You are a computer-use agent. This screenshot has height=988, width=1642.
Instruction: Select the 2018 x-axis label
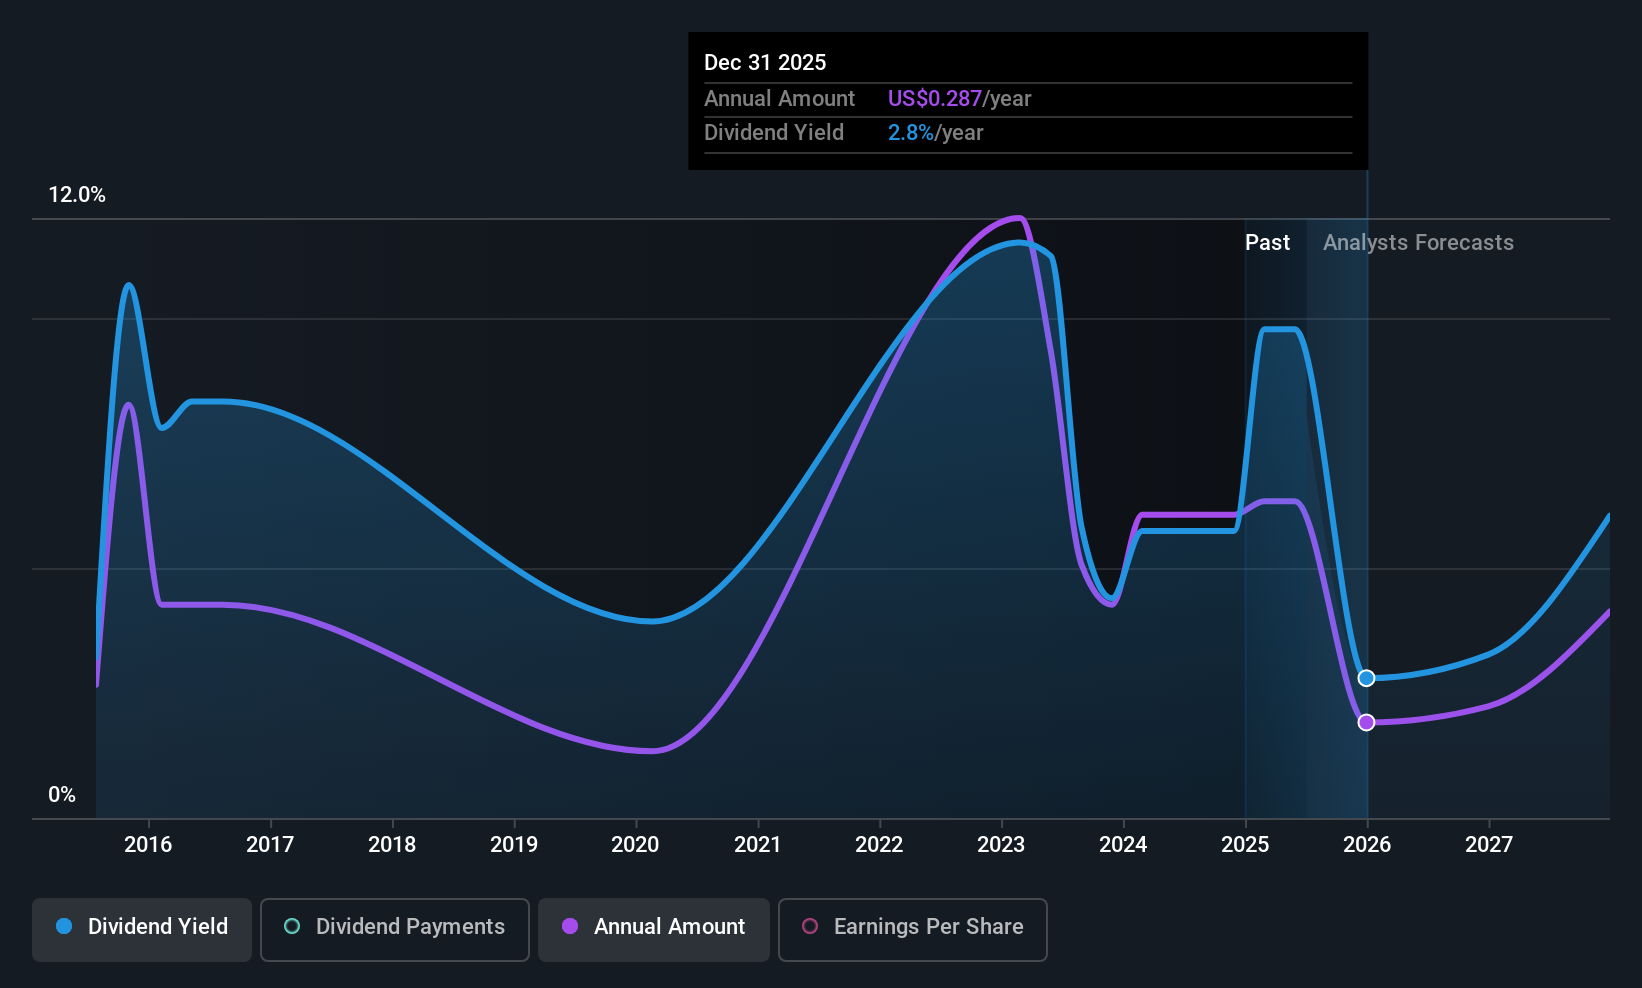pos(392,844)
